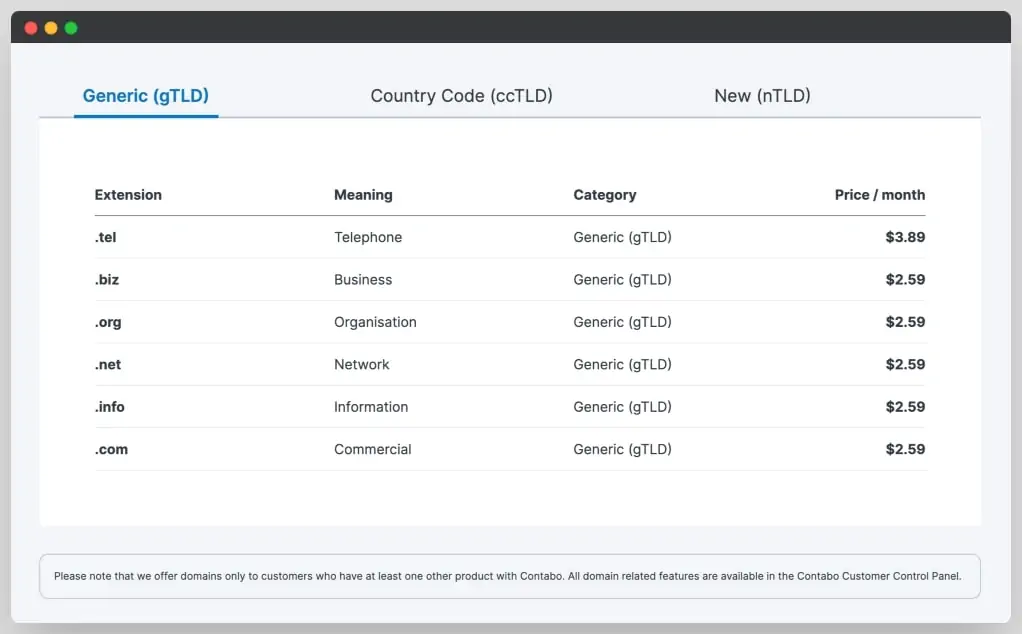
Task: Click the .net extension label
Action: (108, 364)
